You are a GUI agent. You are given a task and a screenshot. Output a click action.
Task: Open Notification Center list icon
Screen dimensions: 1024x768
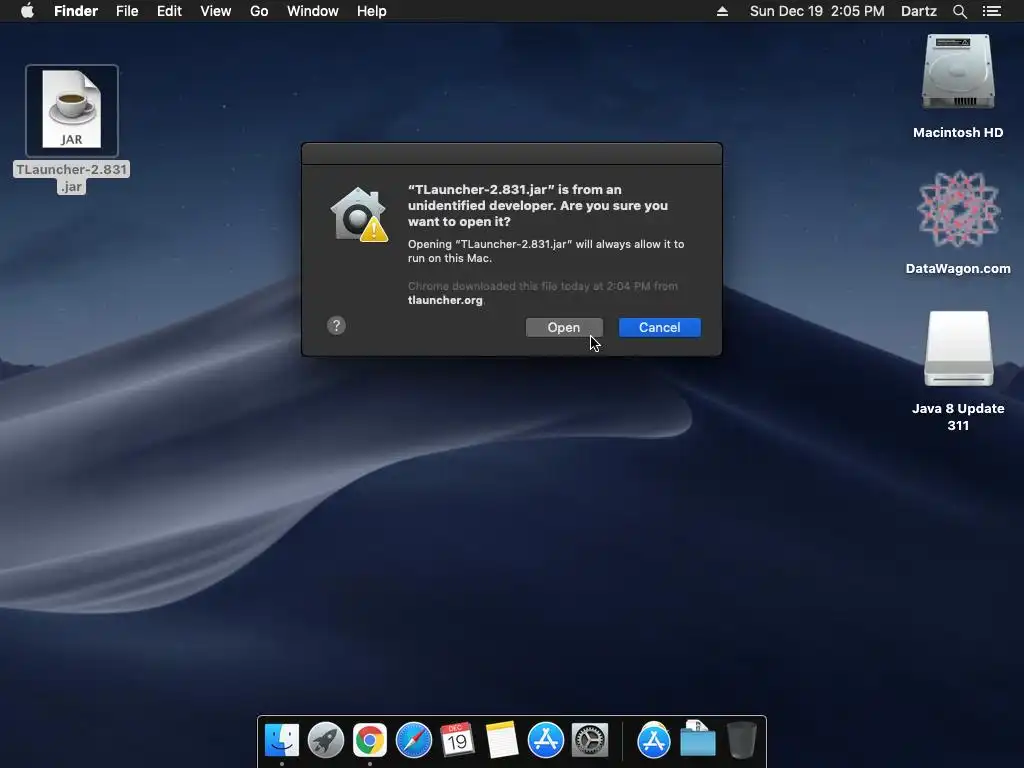991,11
